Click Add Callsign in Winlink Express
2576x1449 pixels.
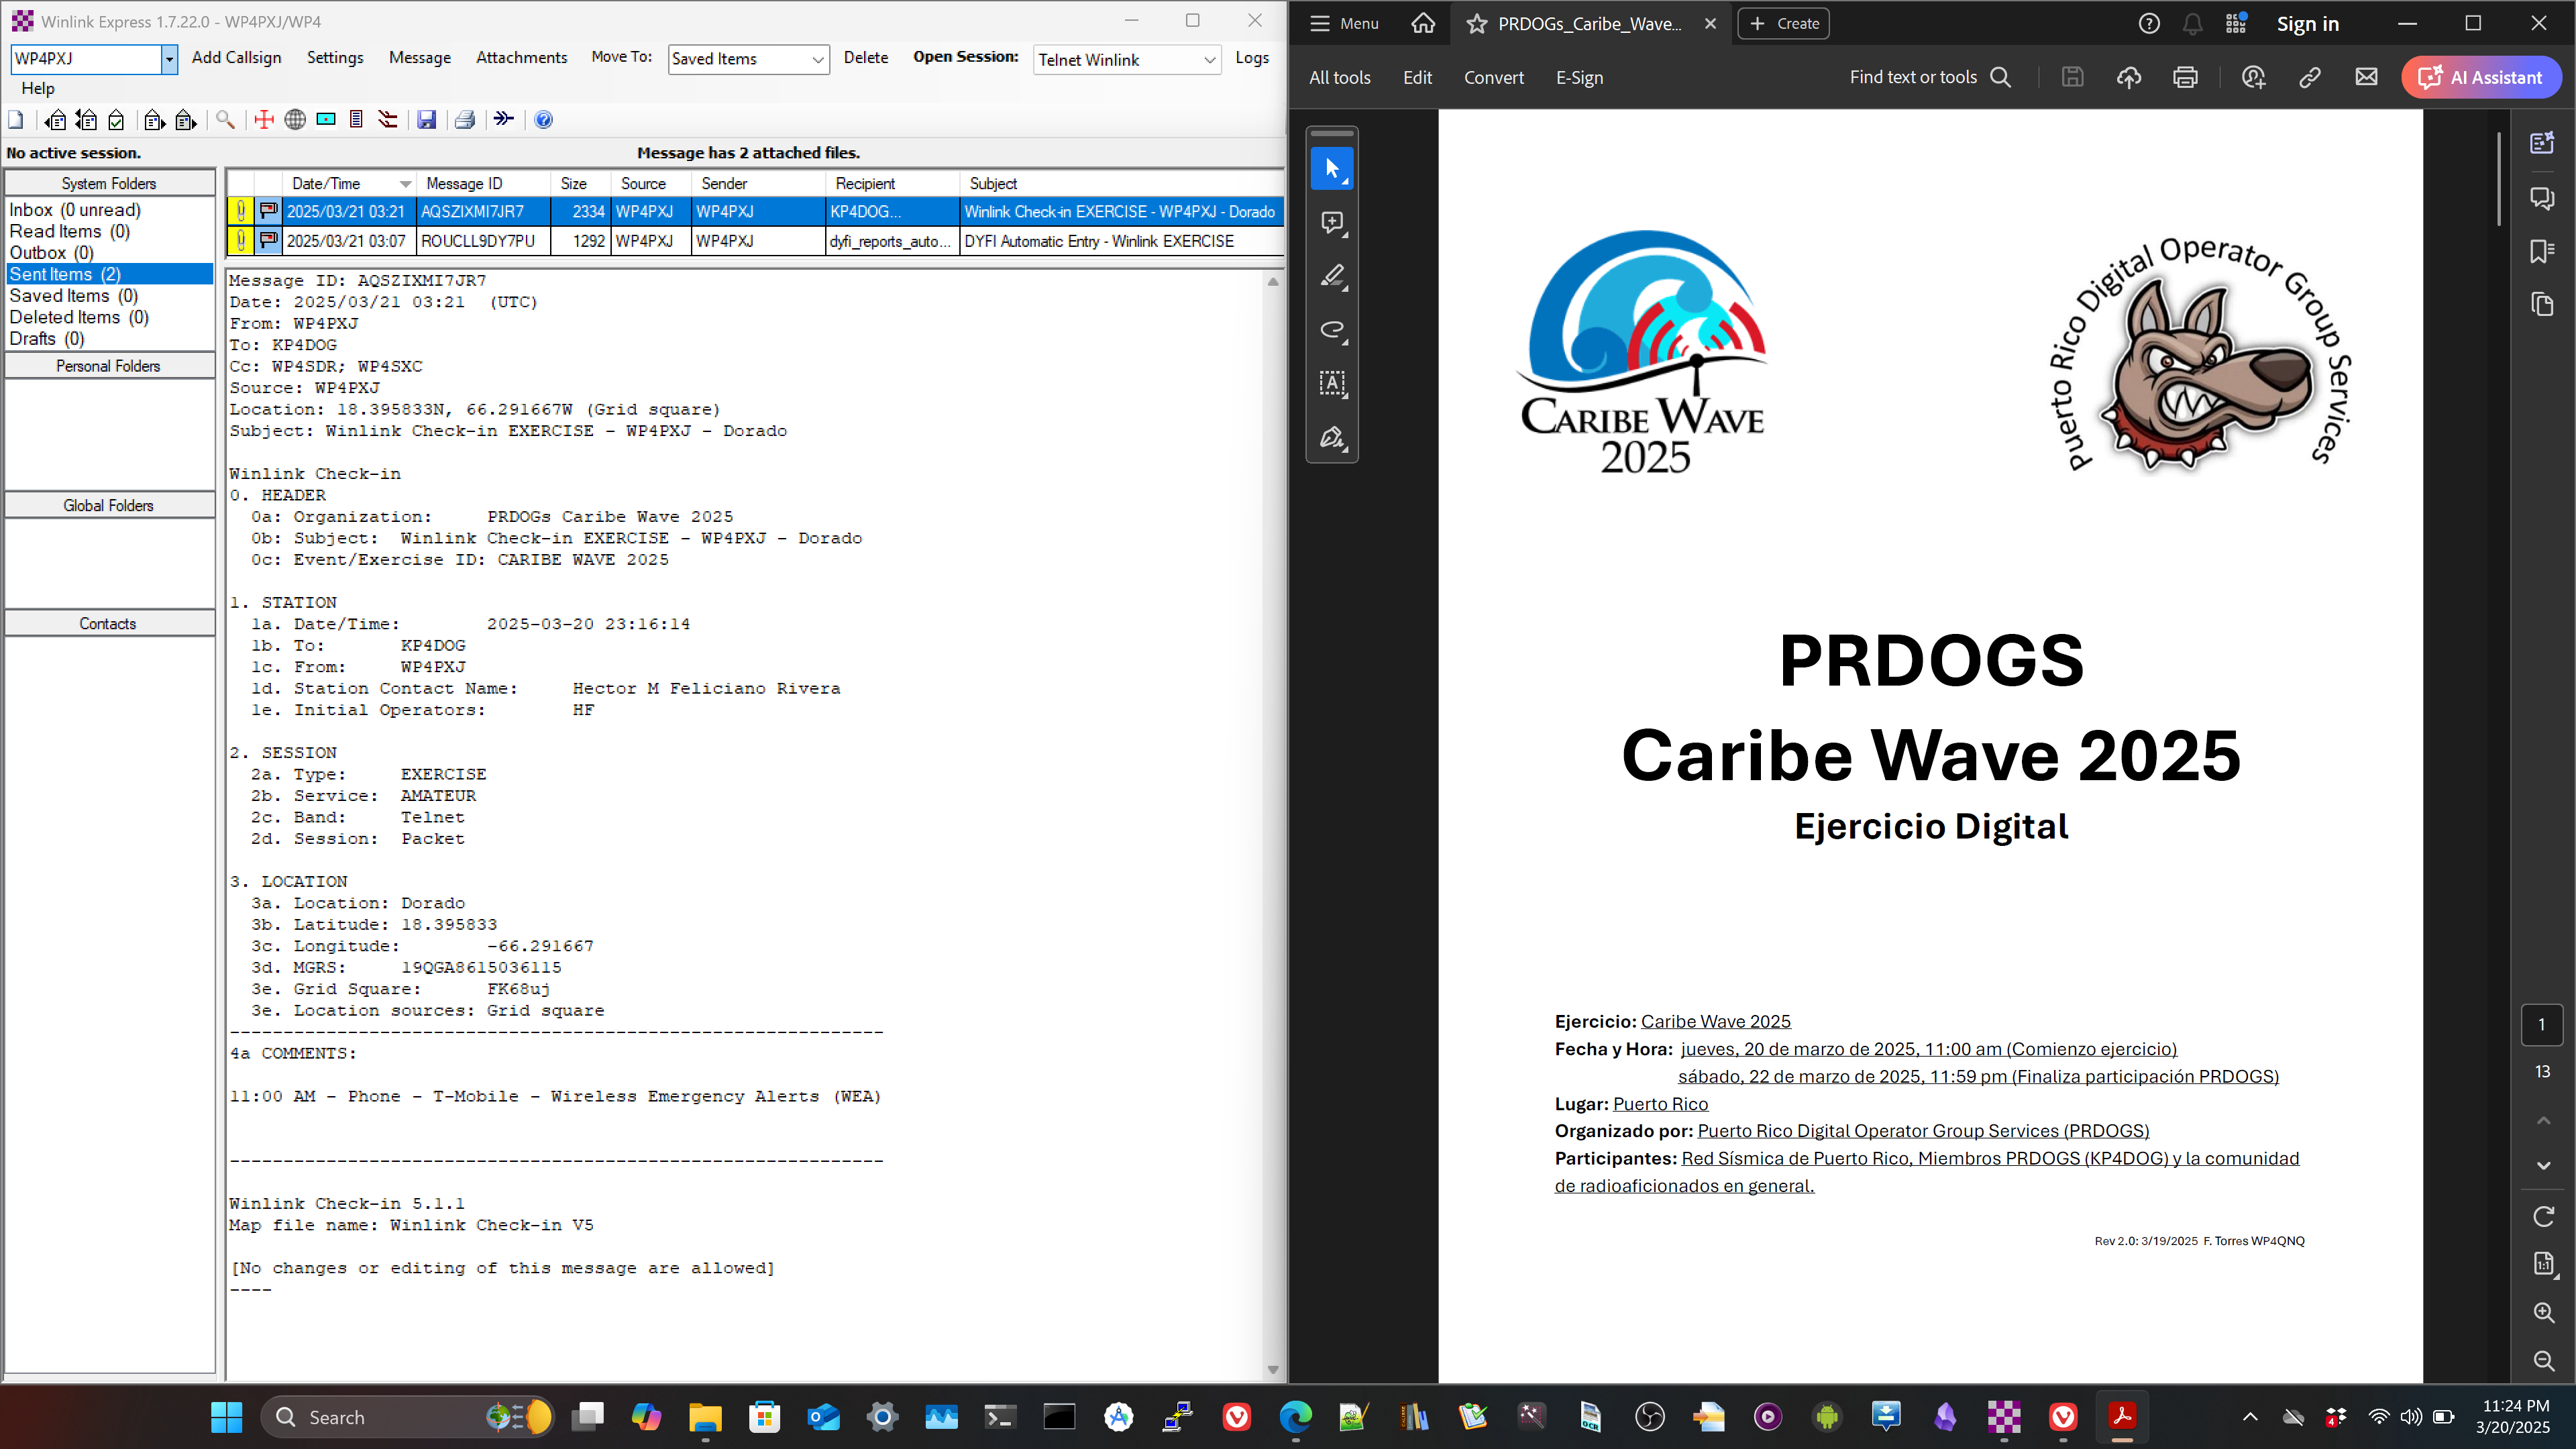pyautogui.click(x=236, y=58)
